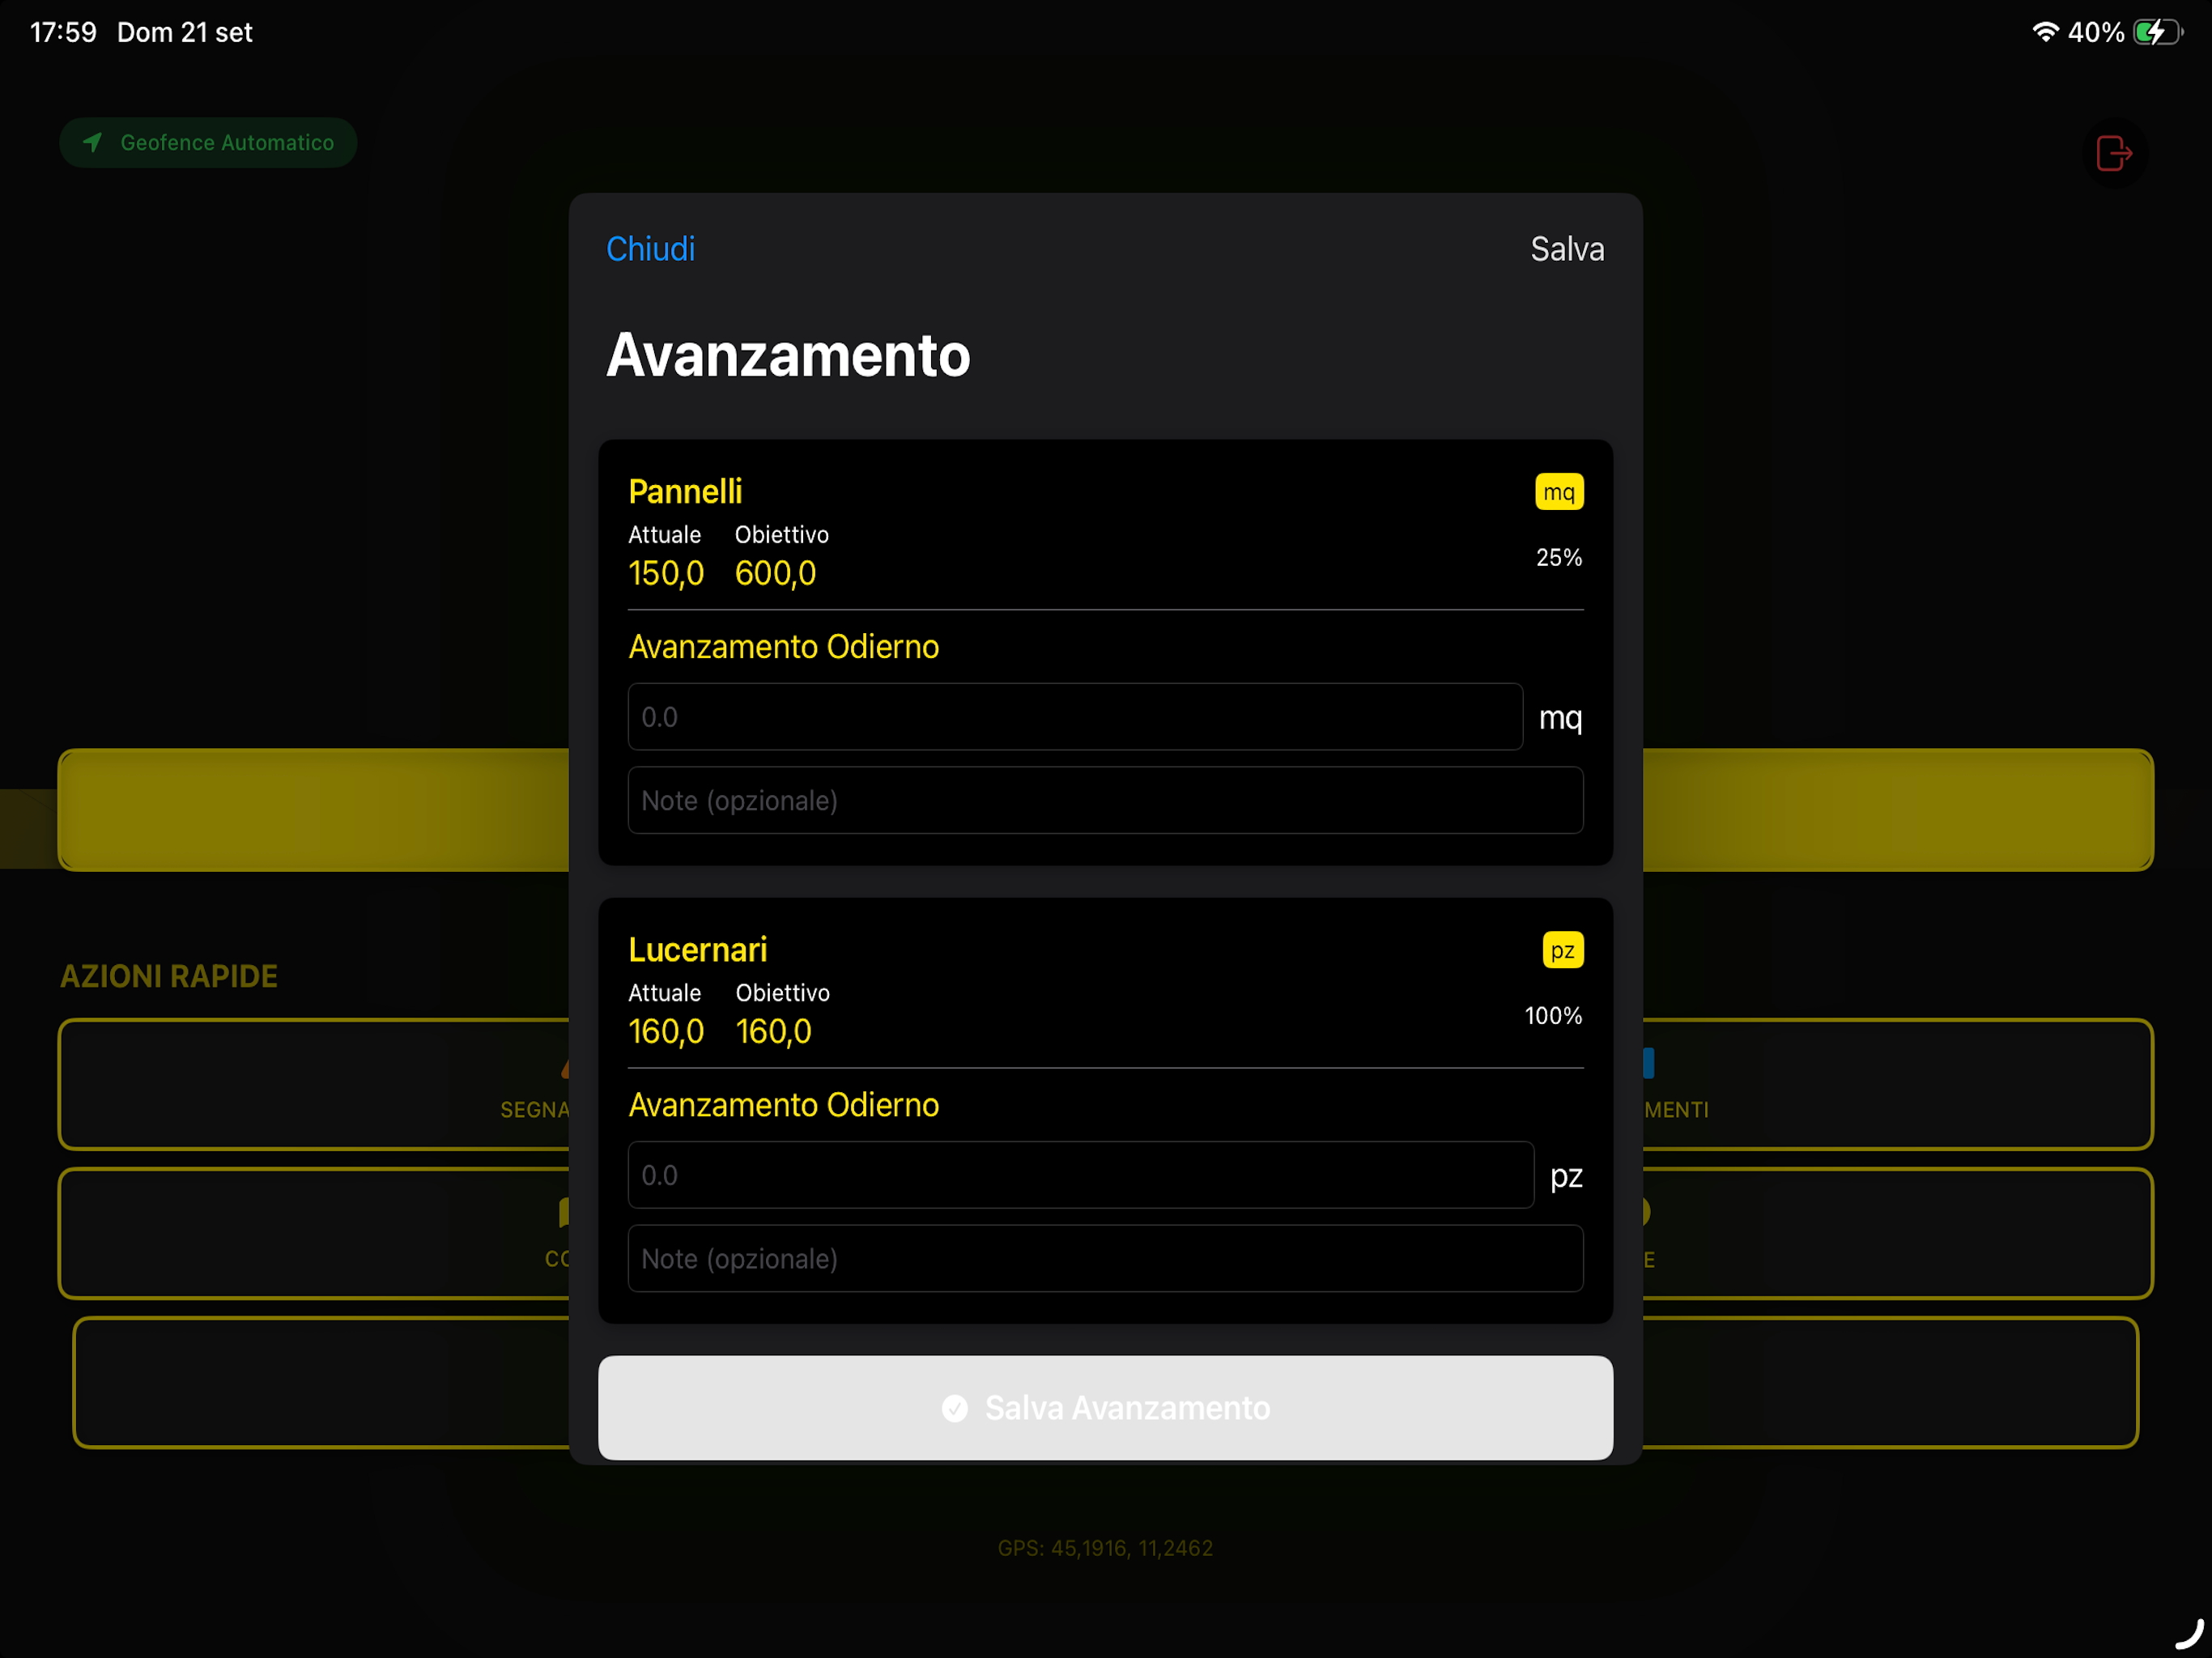This screenshot has height=1658, width=2212.
Task: Tap Pannelli Attuale value 150,0
Action: (666, 573)
